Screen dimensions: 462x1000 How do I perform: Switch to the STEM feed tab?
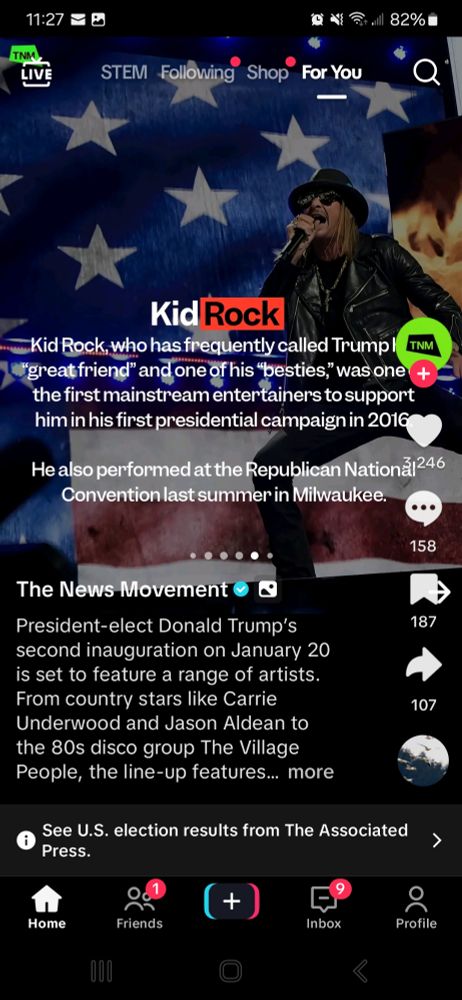124,73
